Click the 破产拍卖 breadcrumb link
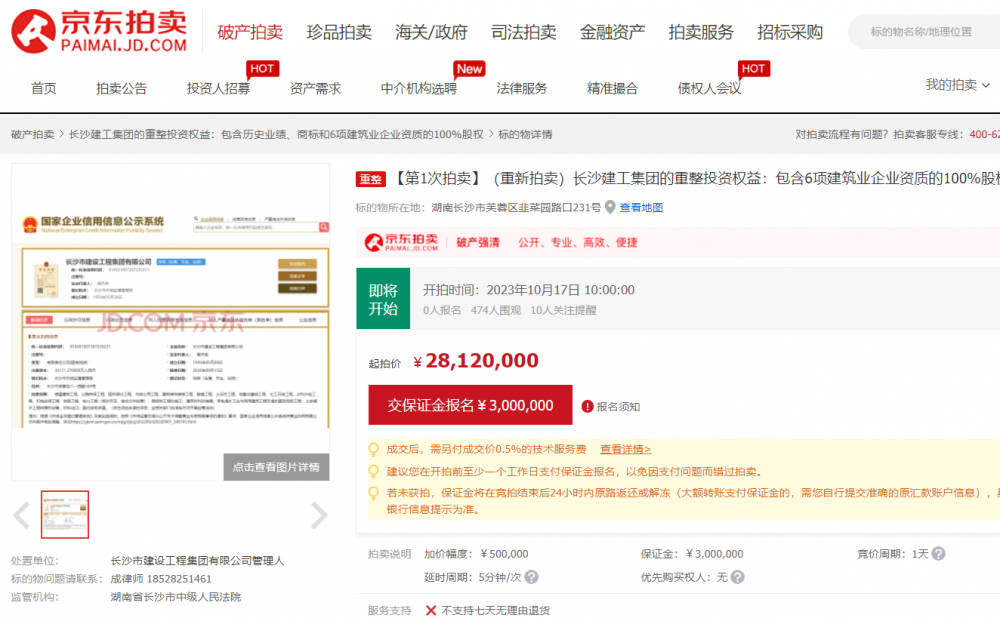The height and width of the screenshot is (621, 1000). [33, 135]
